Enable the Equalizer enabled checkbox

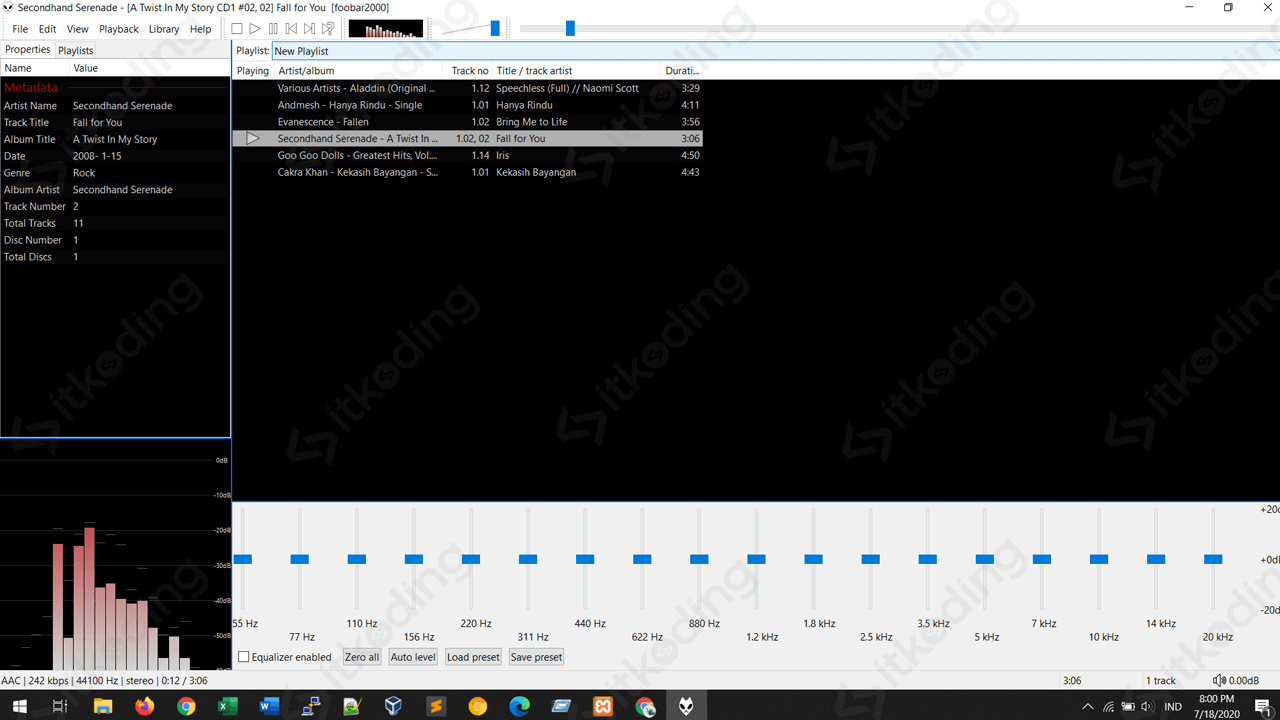pos(243,657)
